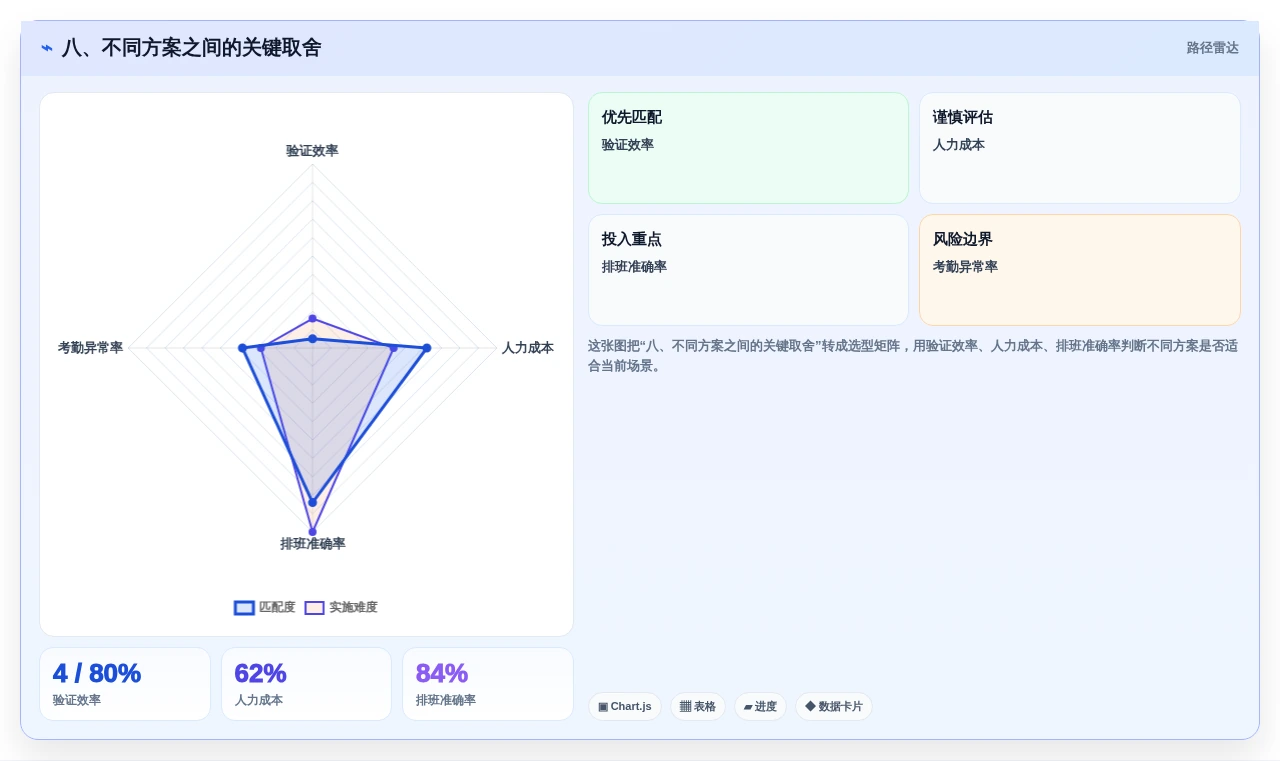Click the 路径雷达 label in header
The width and height of the screenshot is (1280, 761).
pyautogui.click(x=1212, y=48)
